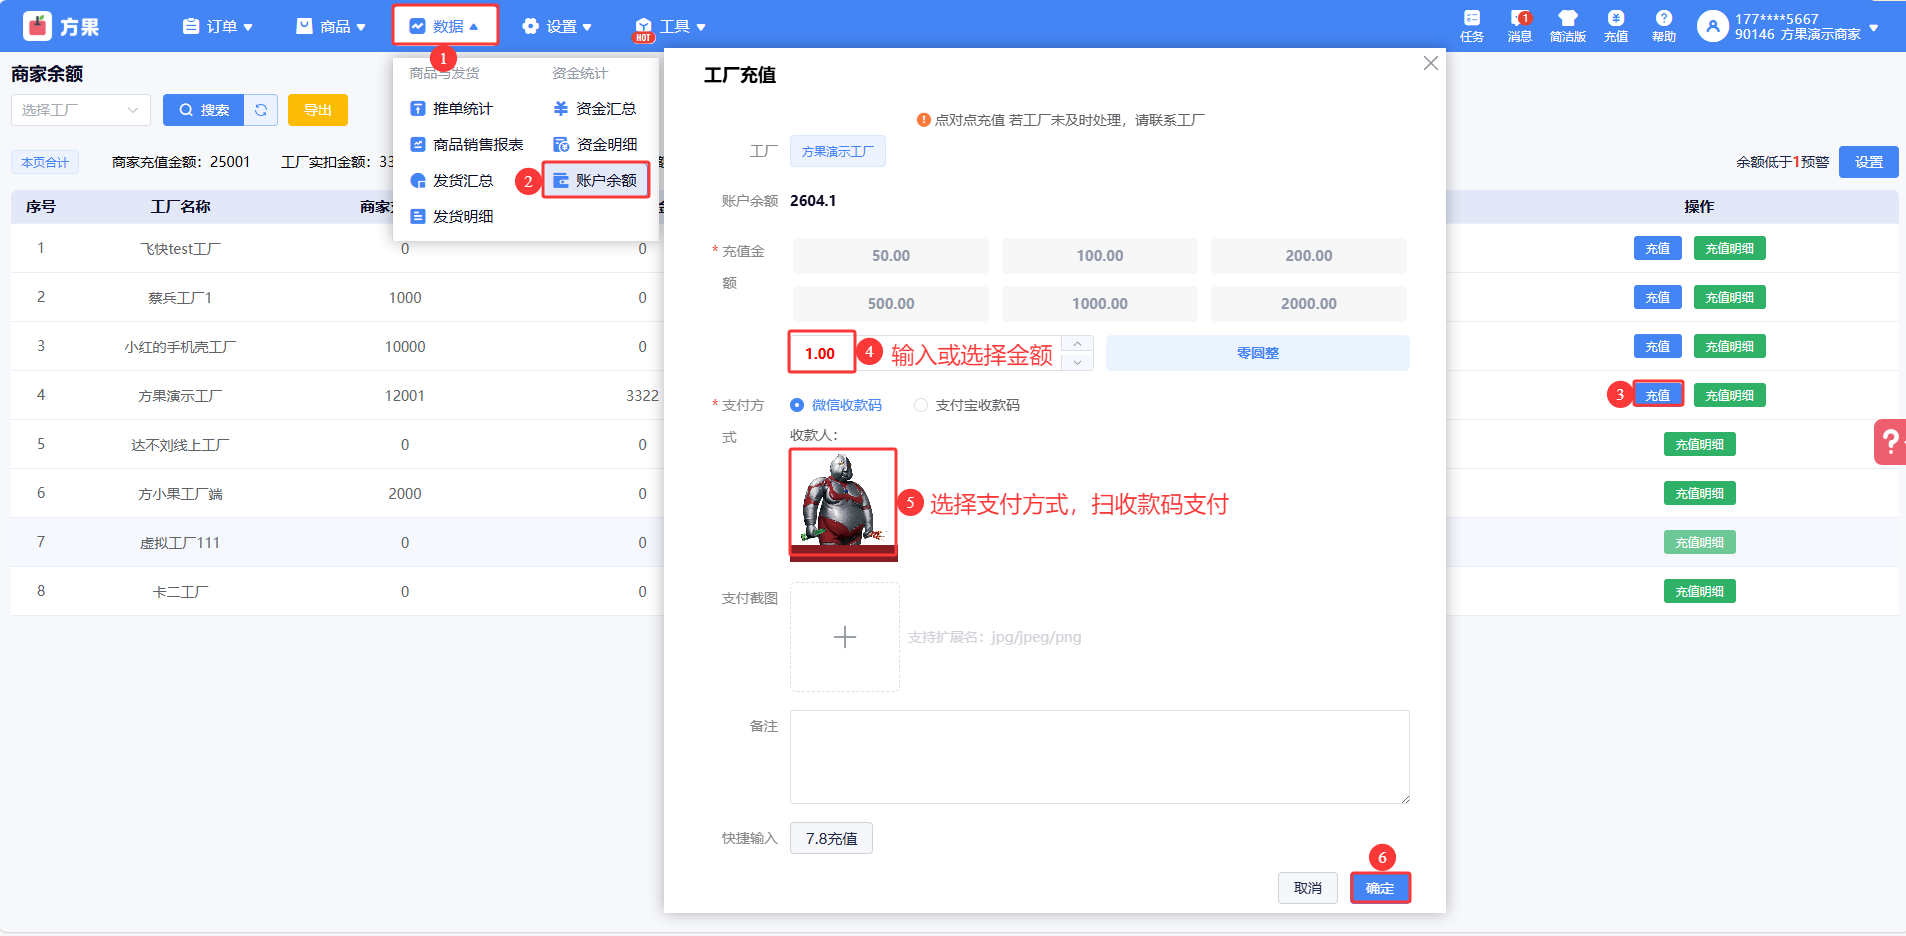Choose 账户余额 from the 数据 menu

point(595,180)
